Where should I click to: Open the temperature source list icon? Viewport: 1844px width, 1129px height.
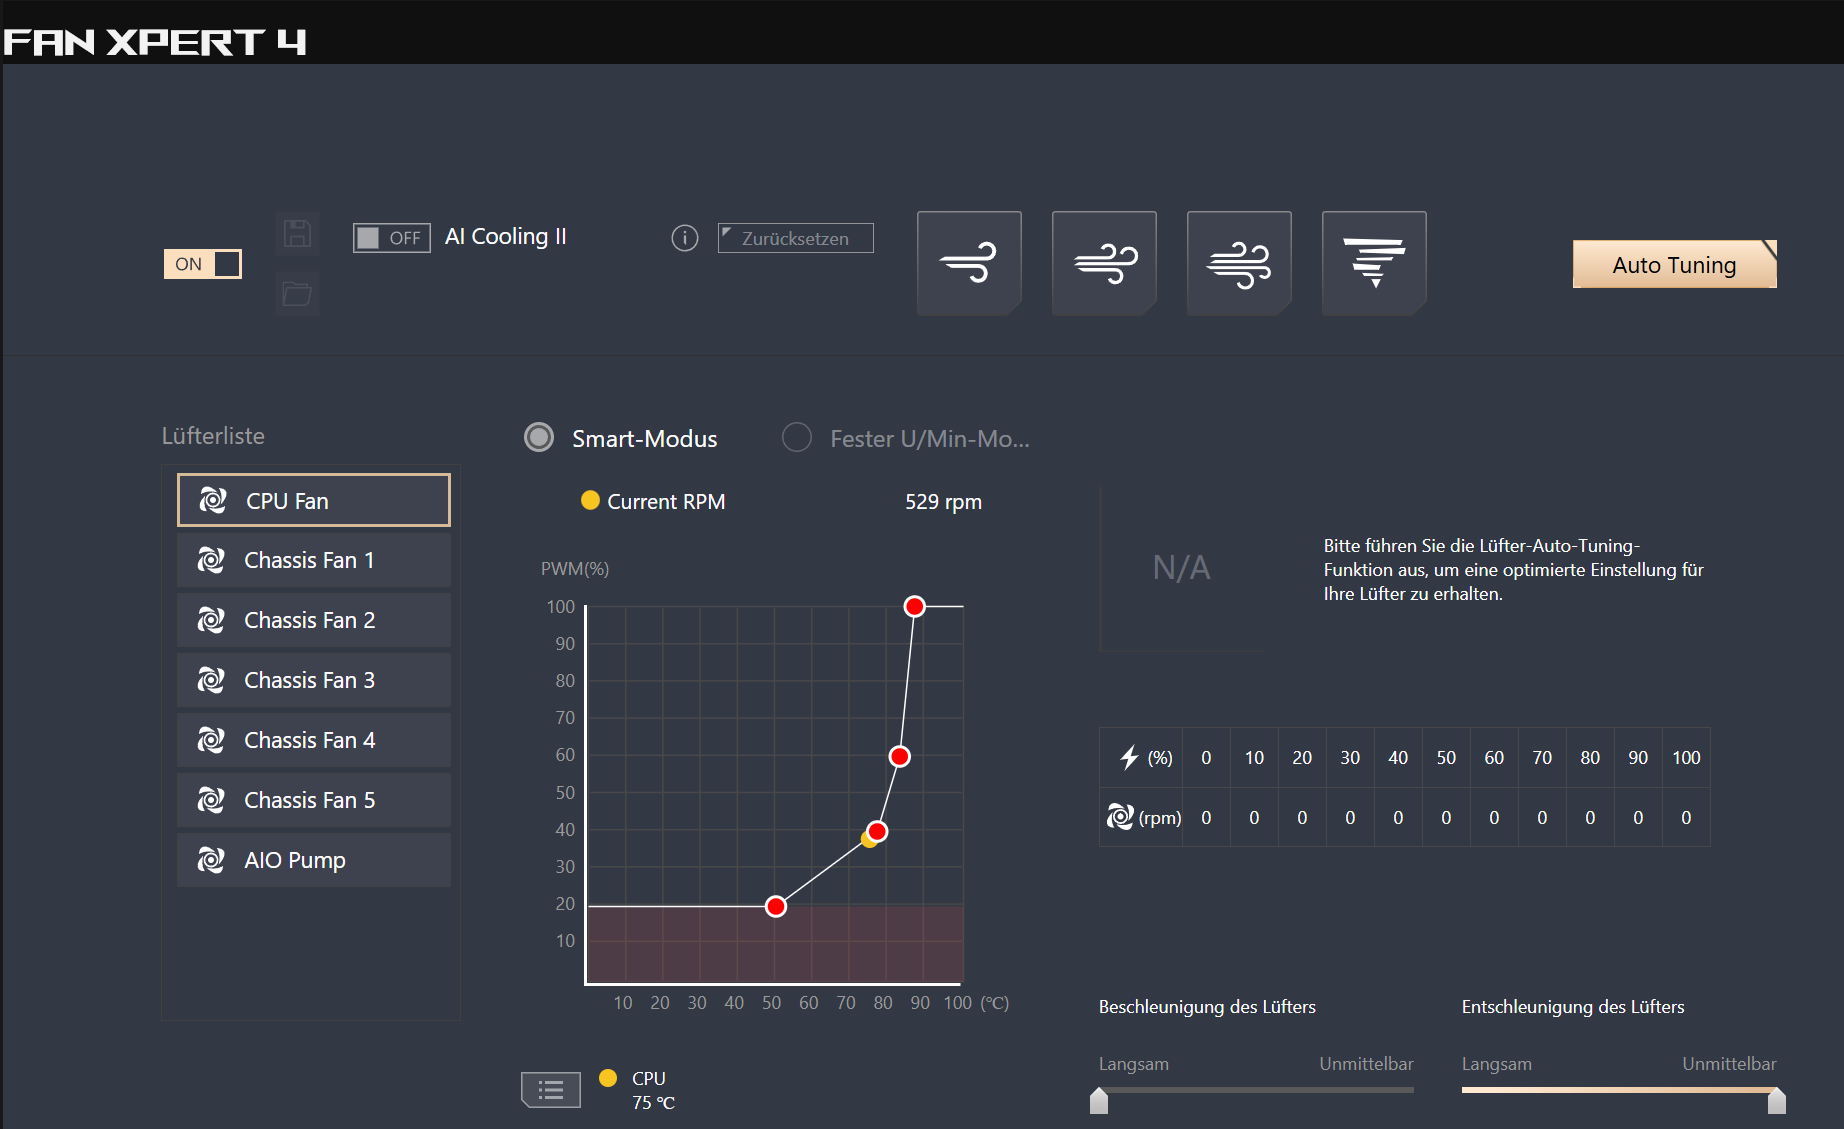point(551,1090)
